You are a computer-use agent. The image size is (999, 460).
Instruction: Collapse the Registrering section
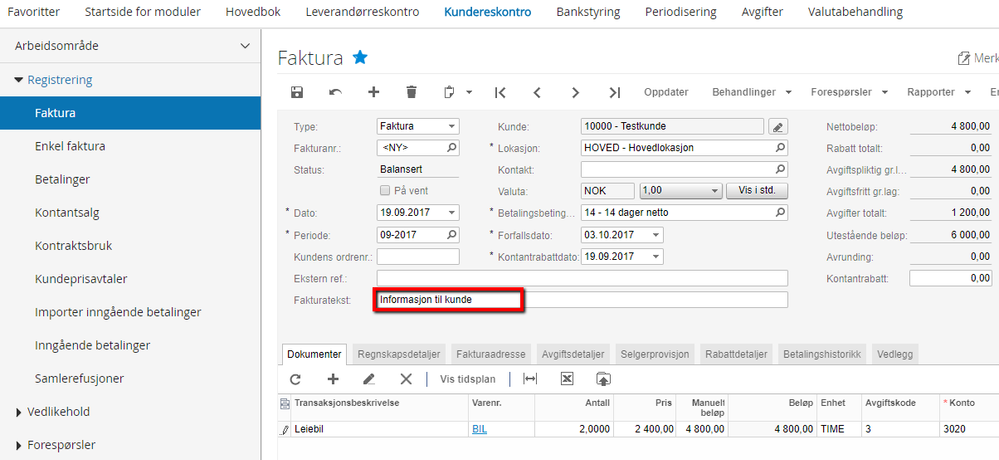[x=18, y=80]
